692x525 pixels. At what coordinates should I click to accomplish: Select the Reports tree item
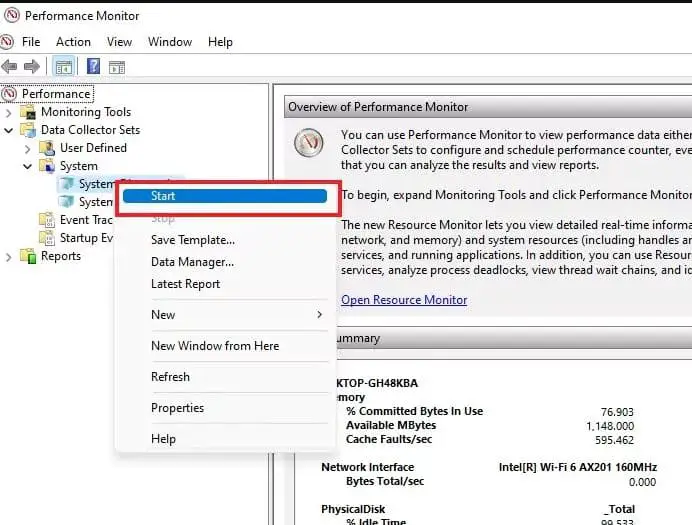pos(61,256)
